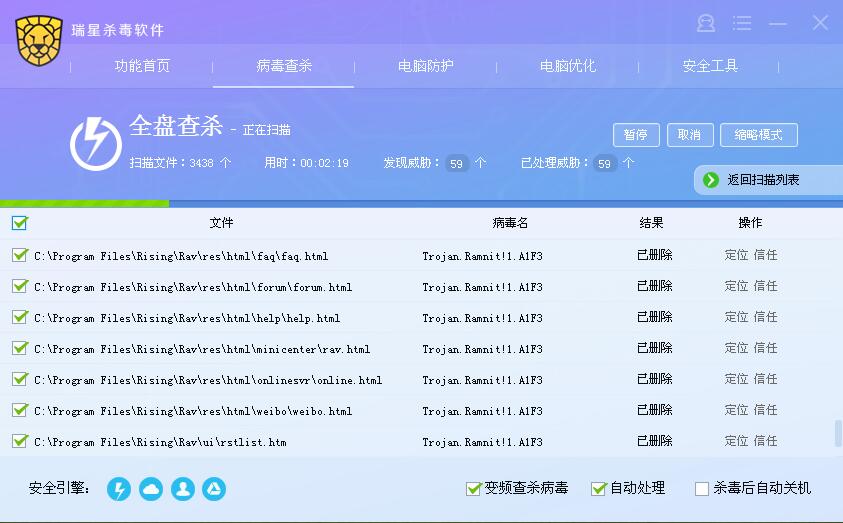Select the forum.html file path
Screen dimensions: 843x523
click(193, 288)
